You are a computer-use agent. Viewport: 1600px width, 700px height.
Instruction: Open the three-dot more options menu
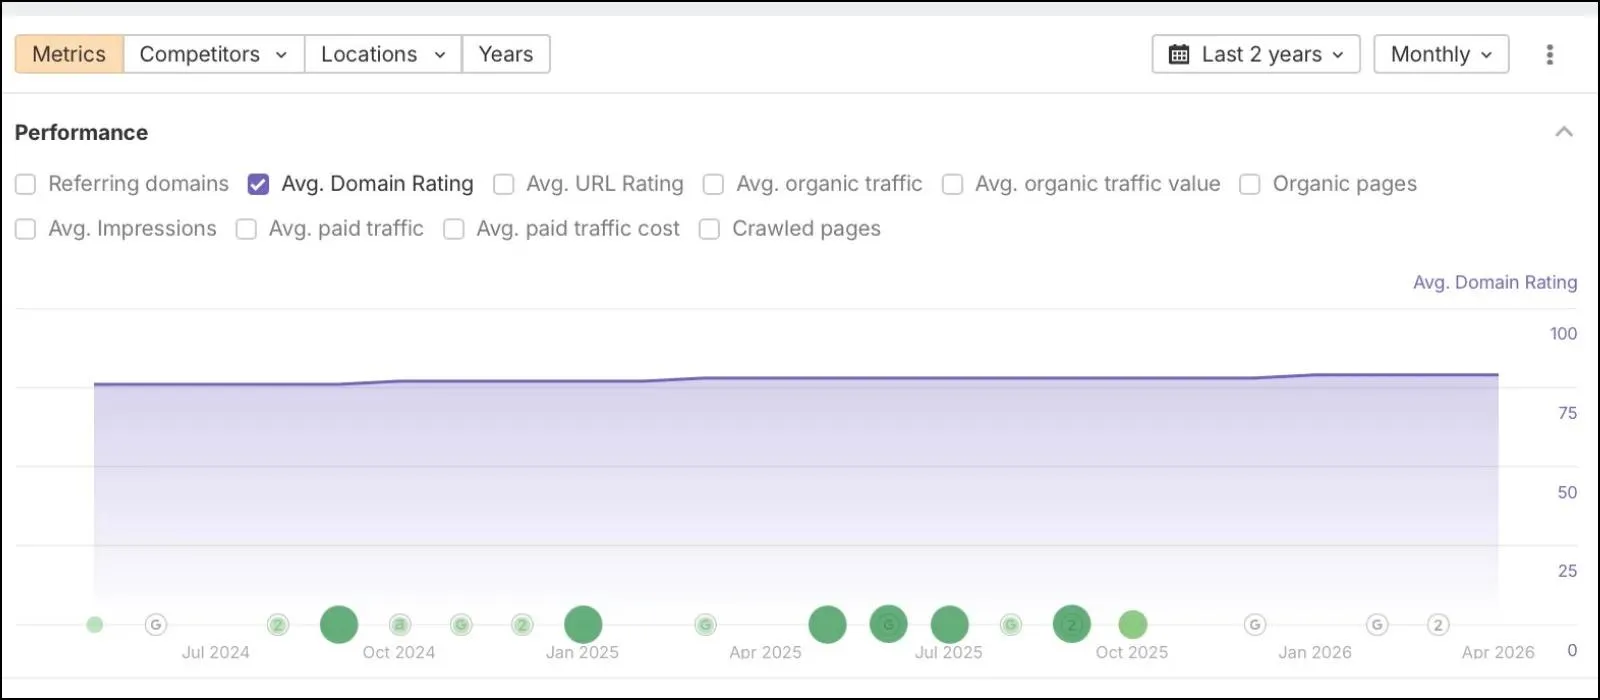pyautogui.click(x=1549, y=54)
